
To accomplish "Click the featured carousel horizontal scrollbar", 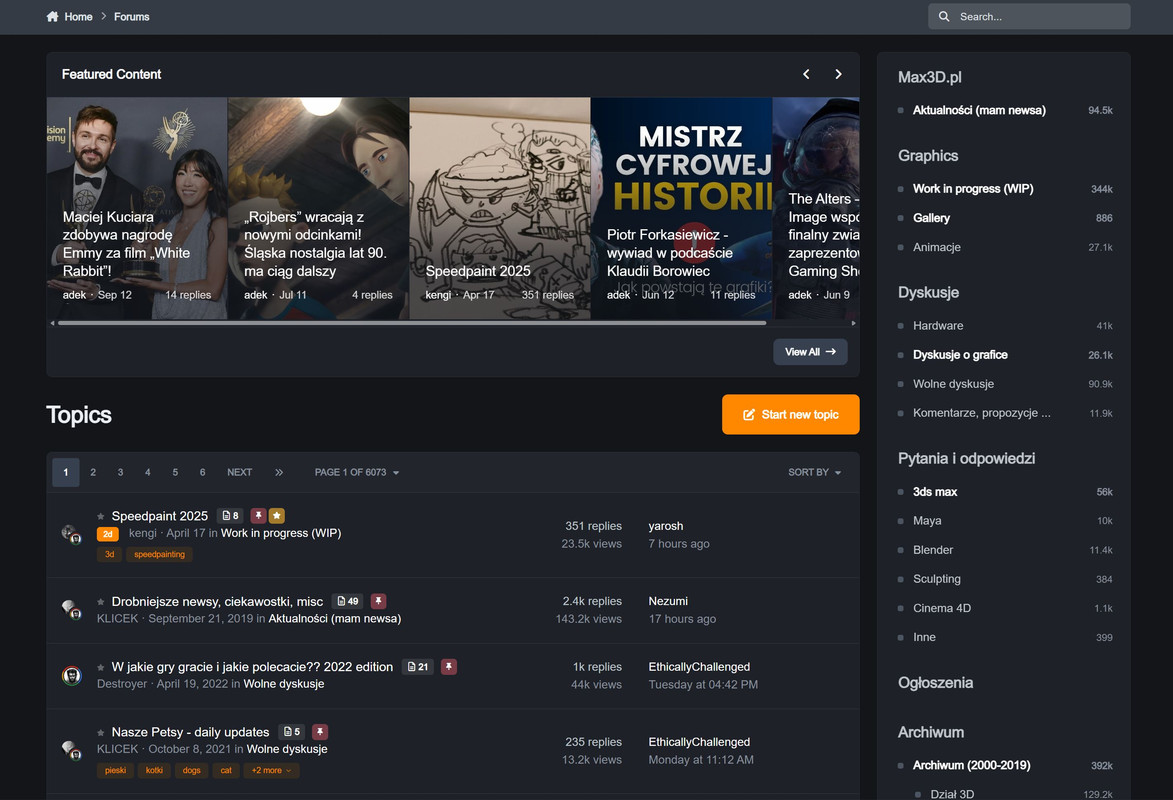I will (411, 323).
